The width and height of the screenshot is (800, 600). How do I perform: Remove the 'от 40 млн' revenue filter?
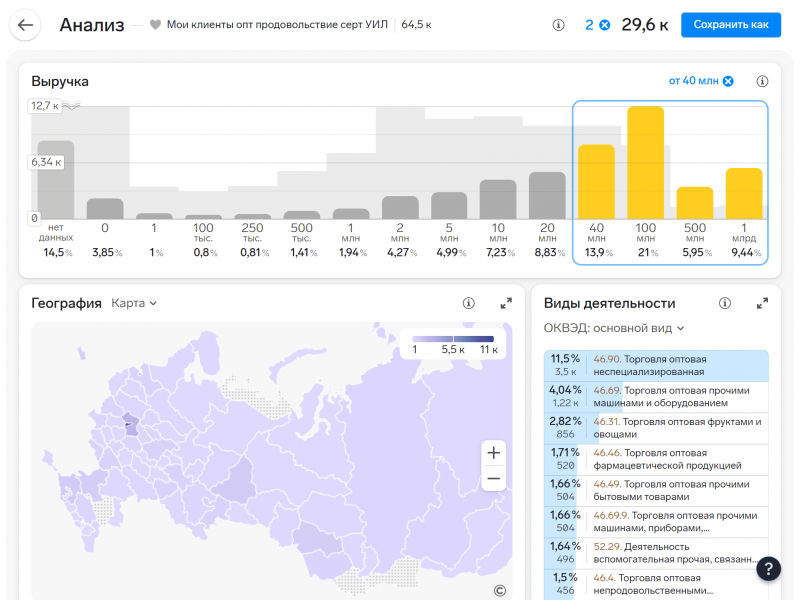(728, 81)
